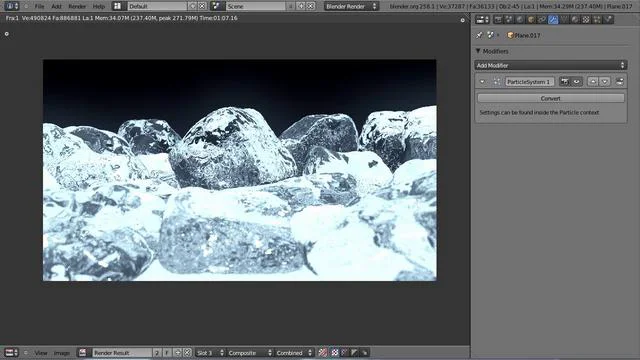Open the Object Data tab
Viewport: 640px width, 360px height.
point(564,19)
